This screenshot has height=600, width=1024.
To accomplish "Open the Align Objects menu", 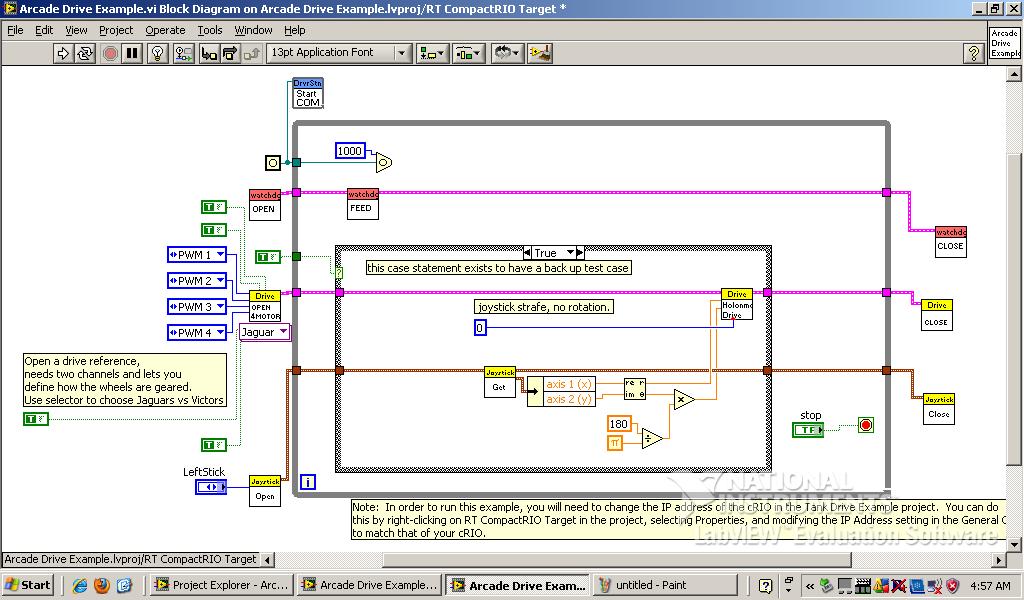I will pos(432,53).
